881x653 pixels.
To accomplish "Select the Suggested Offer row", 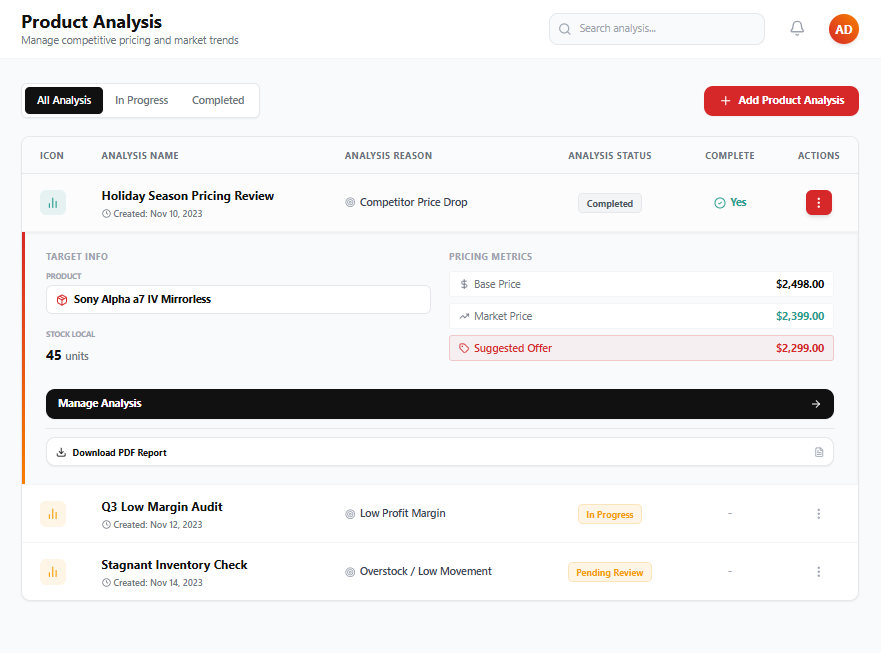I will pyautogui.click(x=641, y=348).
